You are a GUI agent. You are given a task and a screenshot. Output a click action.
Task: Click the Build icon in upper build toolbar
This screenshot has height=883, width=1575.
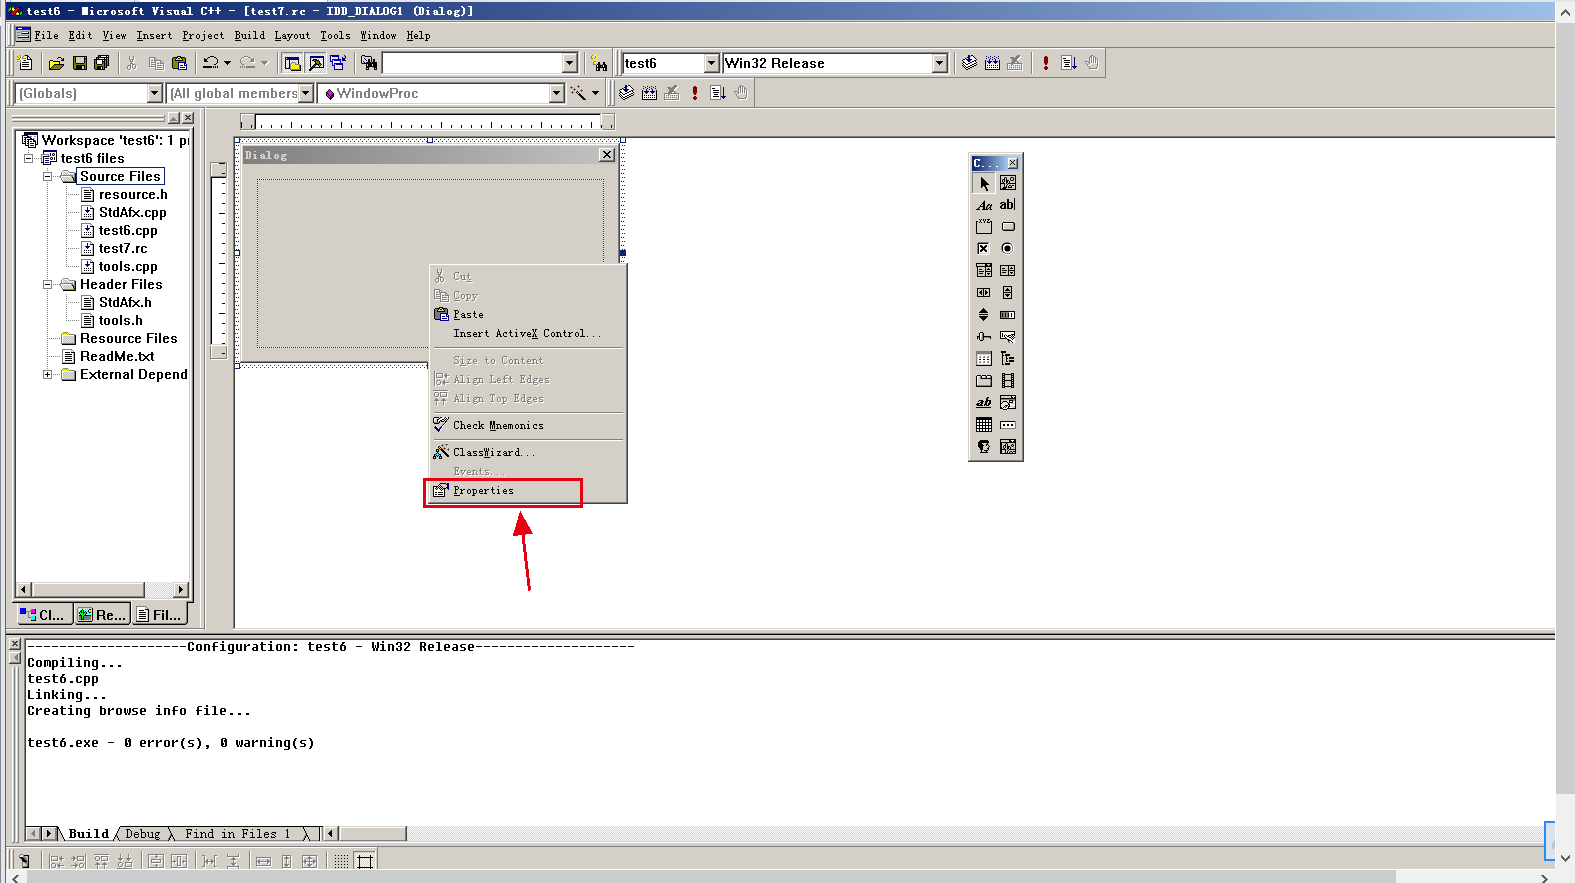pos(992,63)
